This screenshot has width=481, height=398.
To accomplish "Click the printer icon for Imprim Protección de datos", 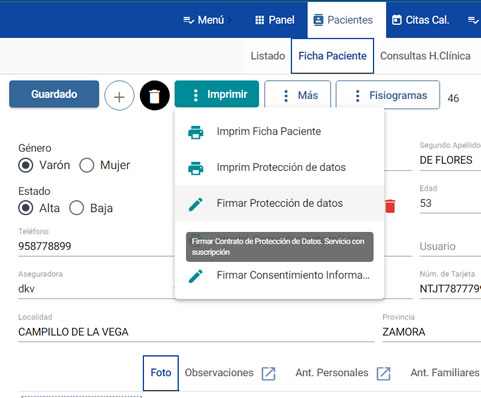I will [196, 168].
